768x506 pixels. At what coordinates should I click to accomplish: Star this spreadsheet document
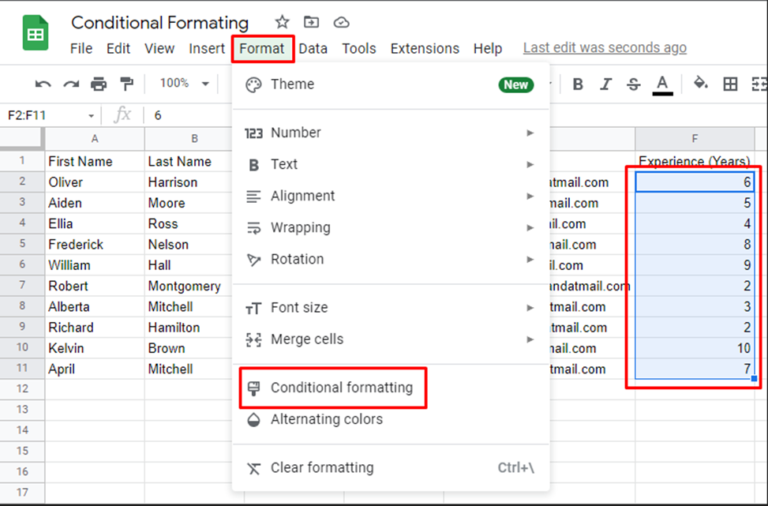click(282, 22)
